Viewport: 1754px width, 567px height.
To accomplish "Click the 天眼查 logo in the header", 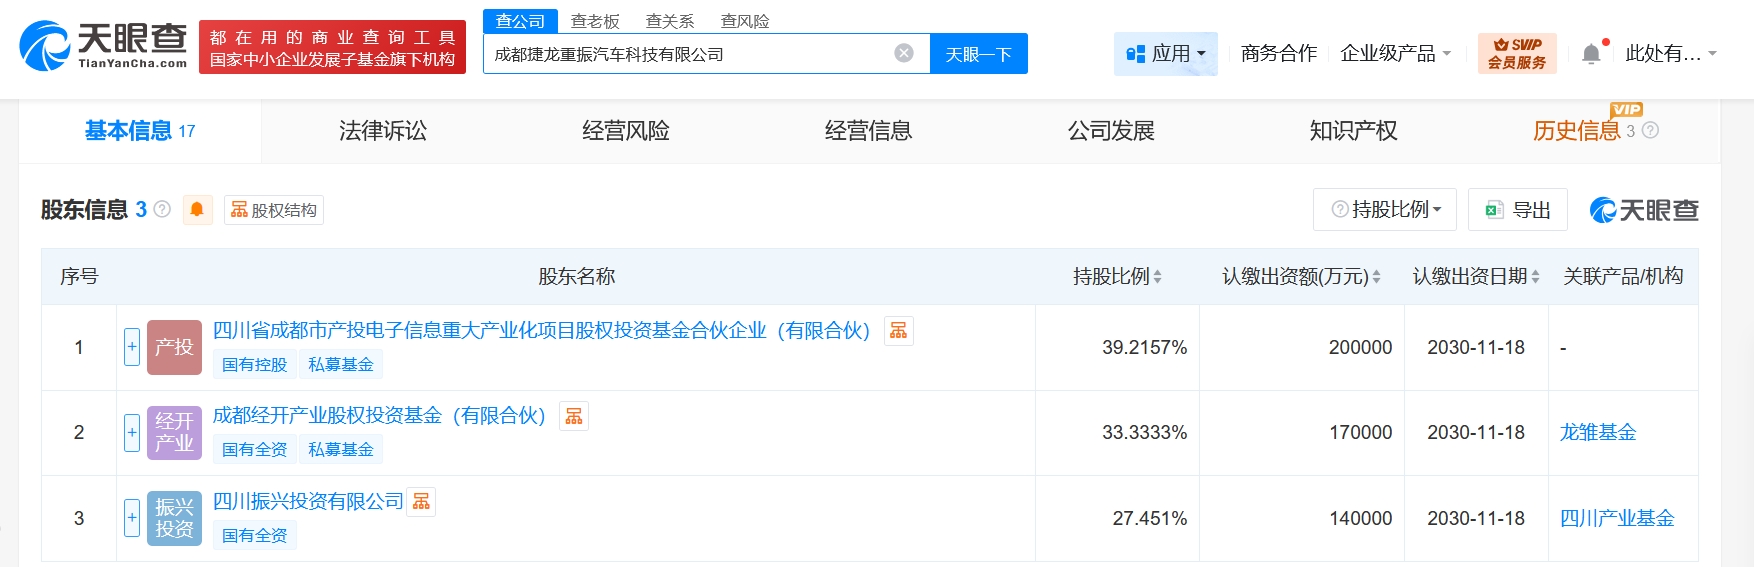I will (x=103, y=46).
